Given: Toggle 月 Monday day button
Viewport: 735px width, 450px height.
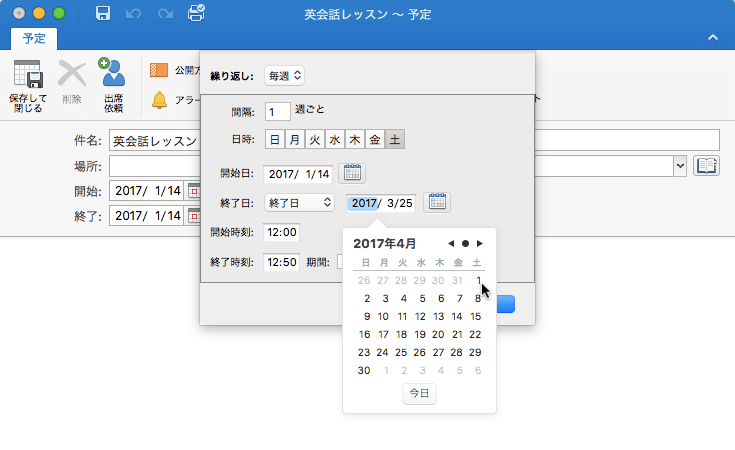Looking at the screenshot, I should click(x=294, y=139).
